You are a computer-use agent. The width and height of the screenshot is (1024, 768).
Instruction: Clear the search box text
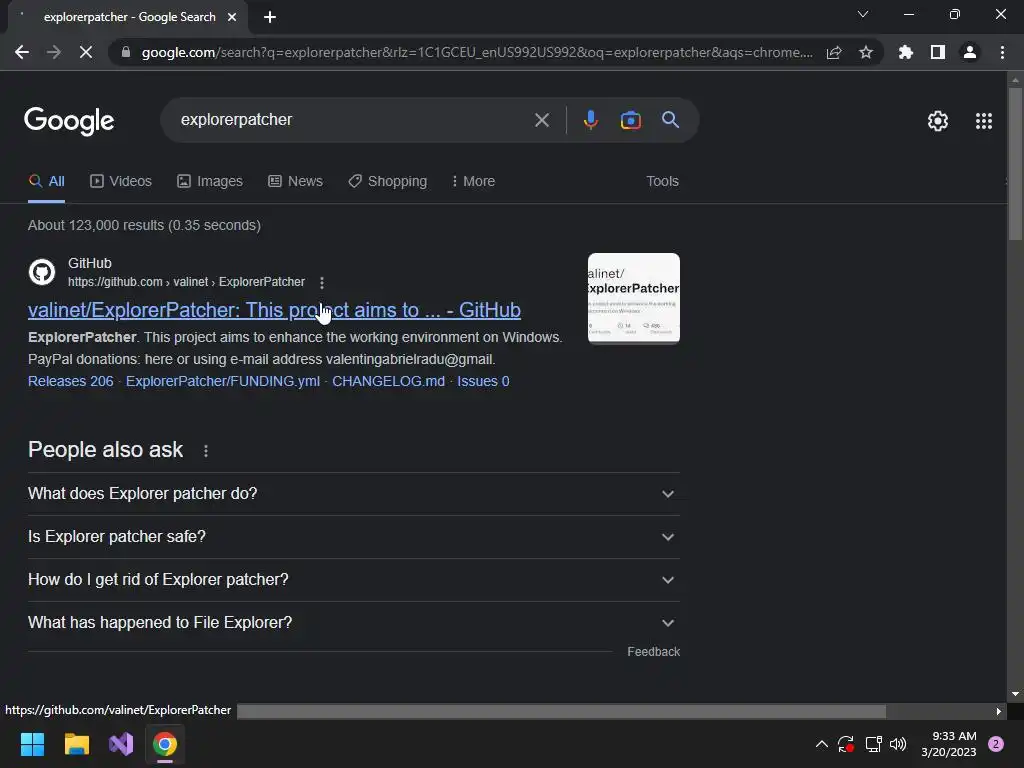click(x=541, y=120)
